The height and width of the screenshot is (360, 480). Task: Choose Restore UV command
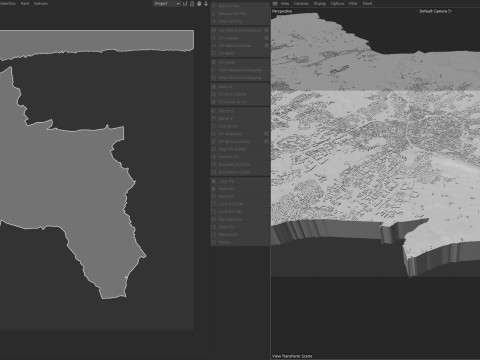(240, 235)
